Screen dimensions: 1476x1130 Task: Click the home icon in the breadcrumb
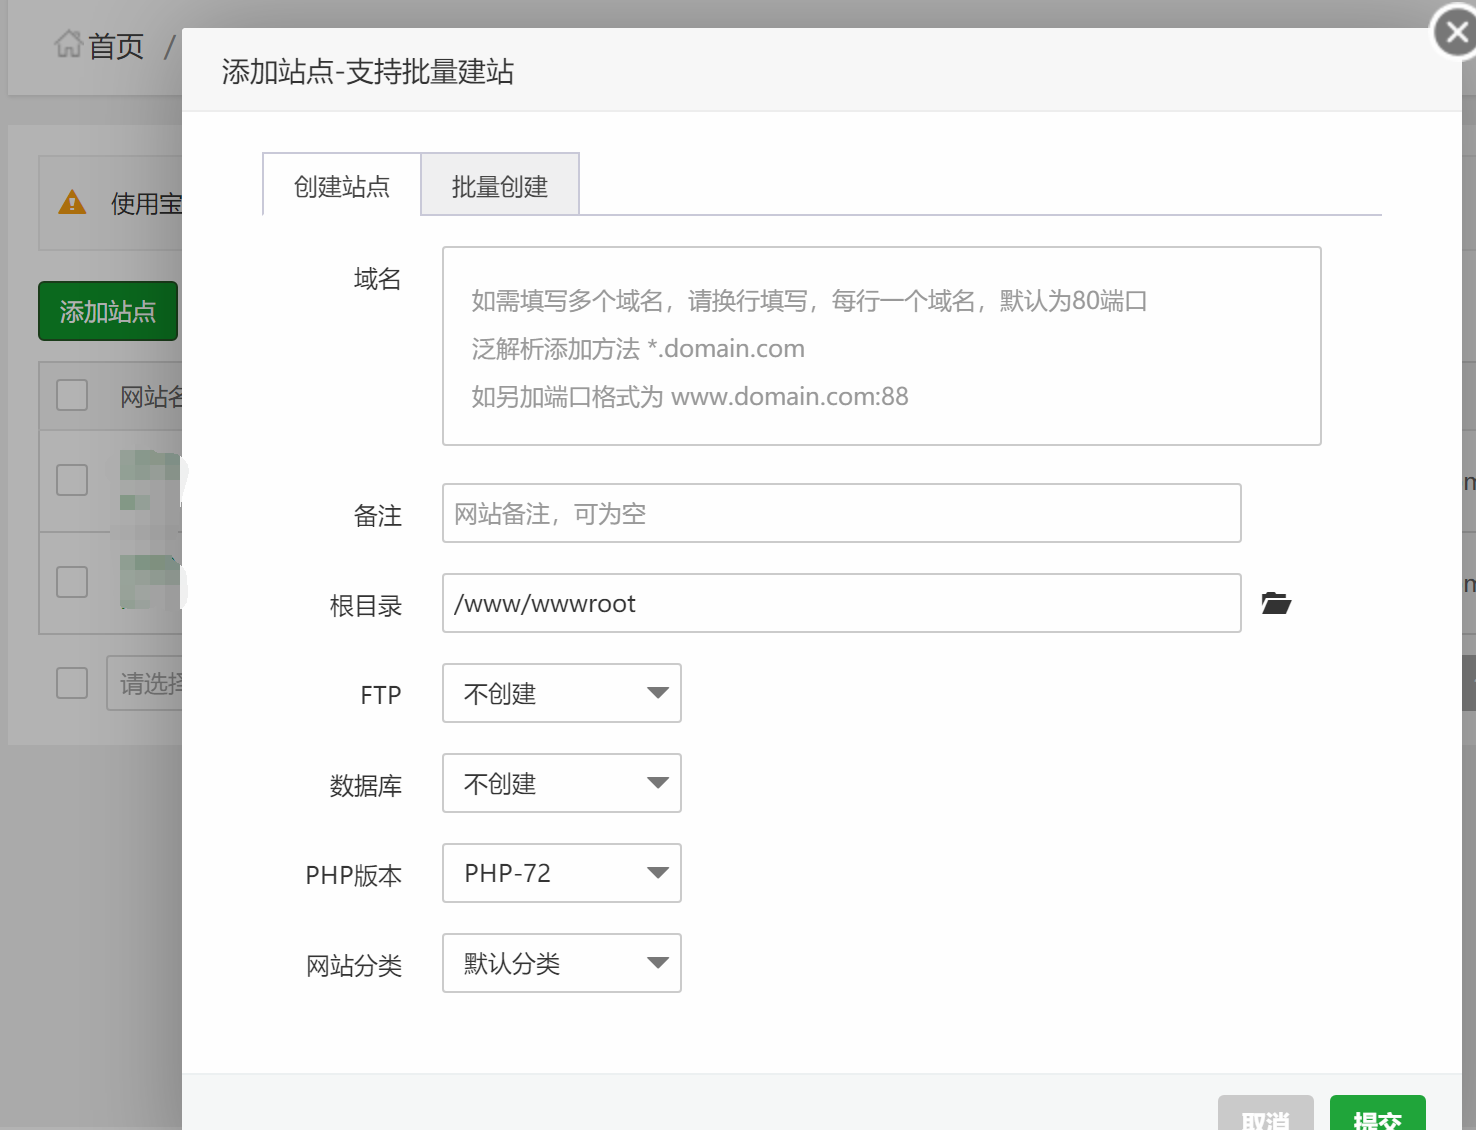(67, 44)
